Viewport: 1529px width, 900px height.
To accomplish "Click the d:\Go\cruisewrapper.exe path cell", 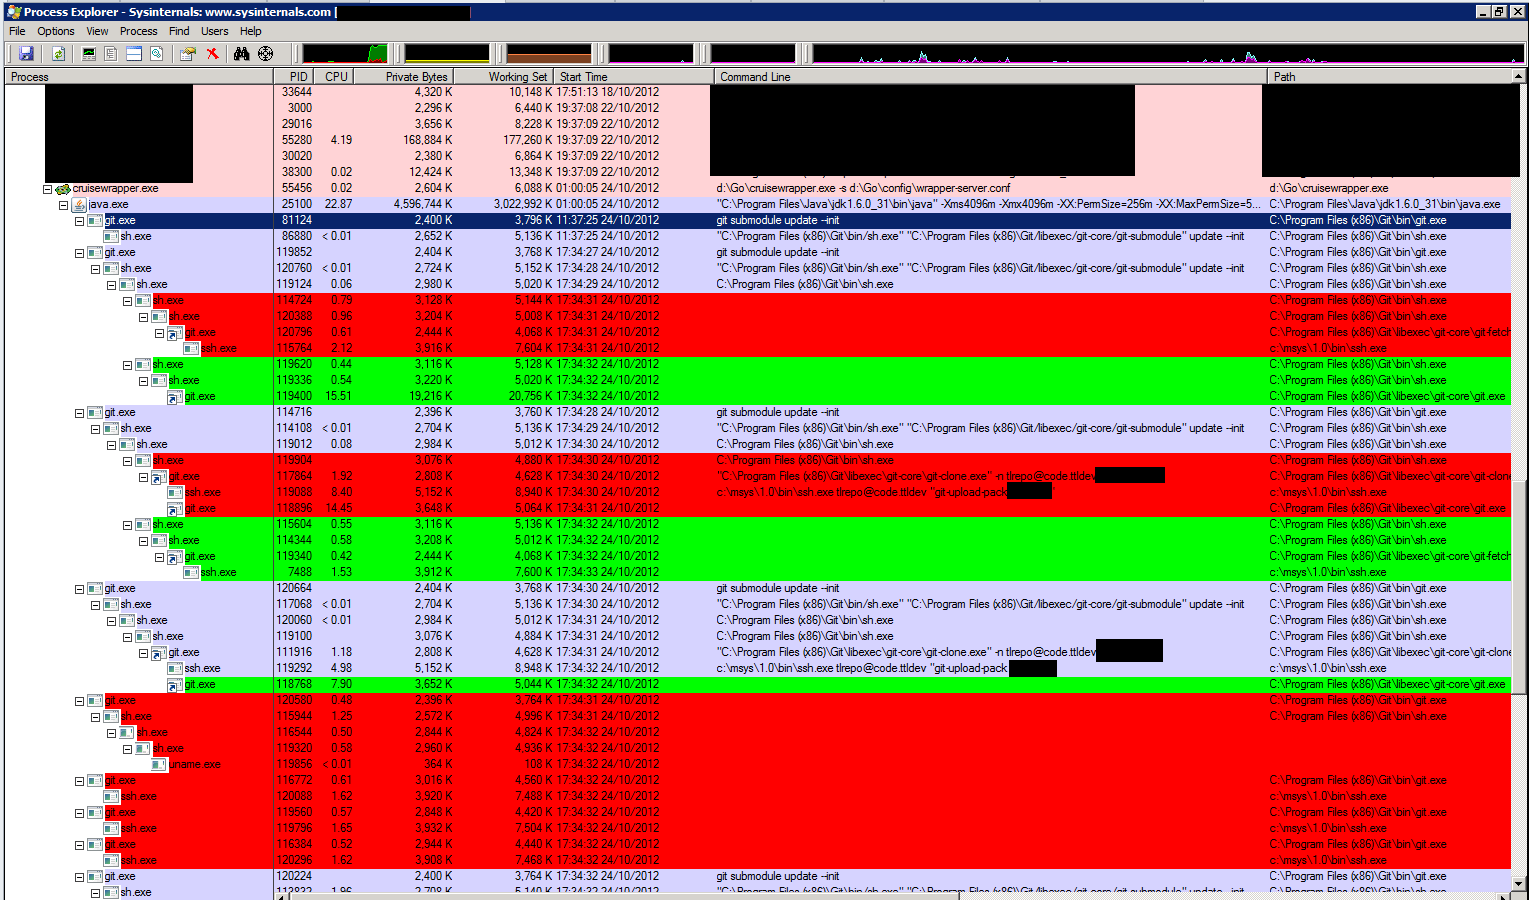I will coord(1329,188).
